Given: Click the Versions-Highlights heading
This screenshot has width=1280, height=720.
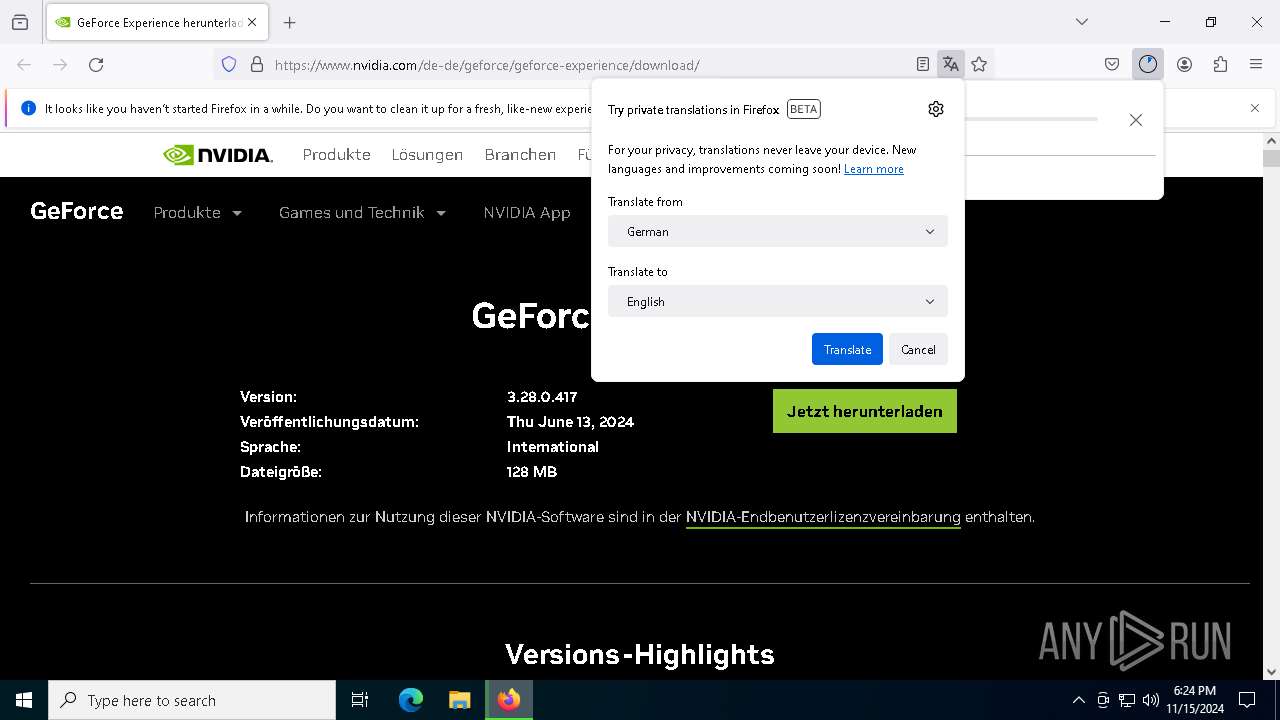Looking at the screenshot, I should click(x=640, y=654).
